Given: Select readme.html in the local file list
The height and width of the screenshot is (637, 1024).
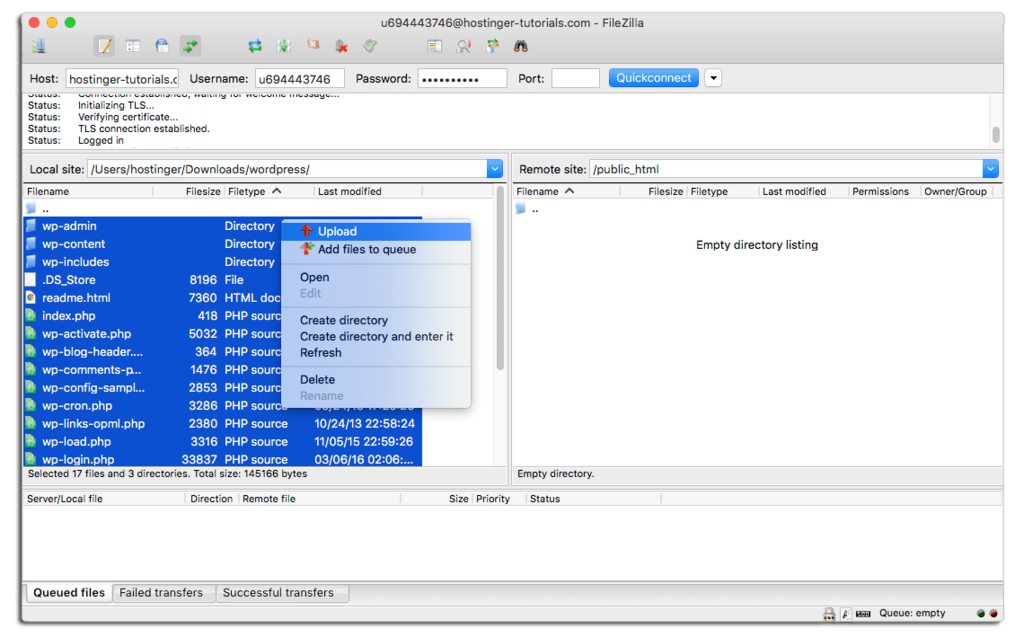Looking at the screenshot, I should (223, 298).
